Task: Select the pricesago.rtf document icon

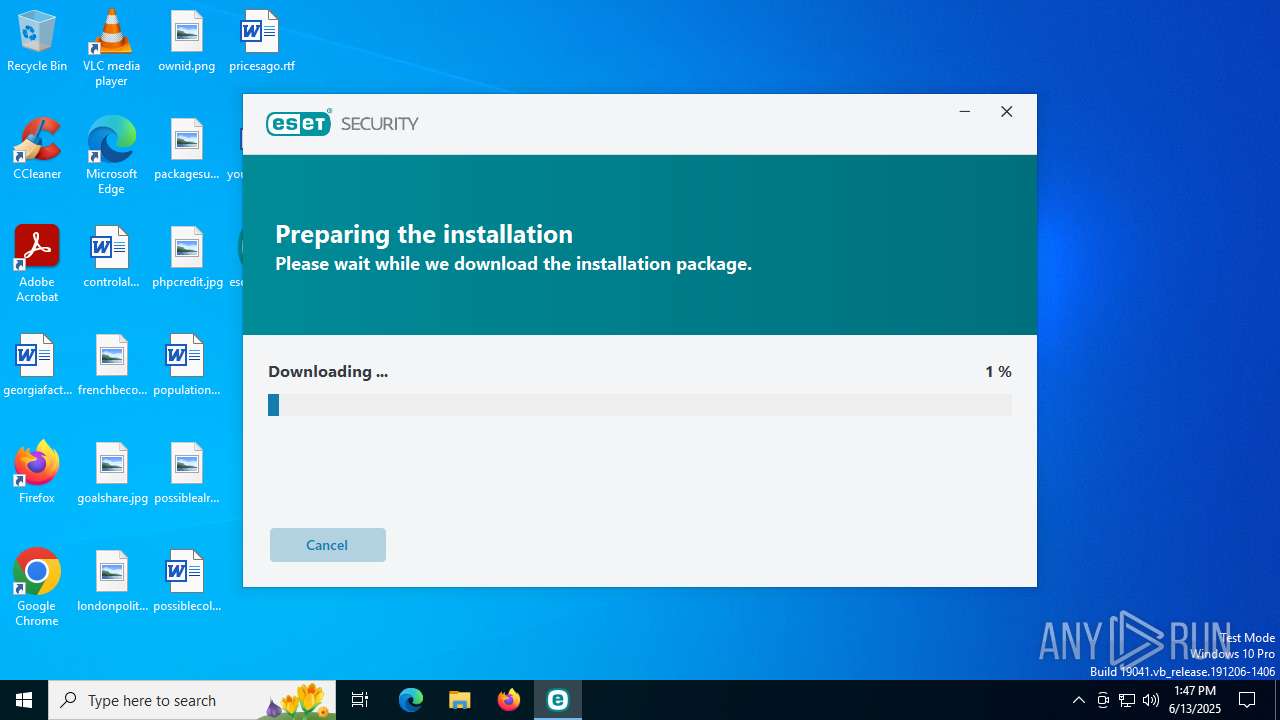Action: pos(262,42)
